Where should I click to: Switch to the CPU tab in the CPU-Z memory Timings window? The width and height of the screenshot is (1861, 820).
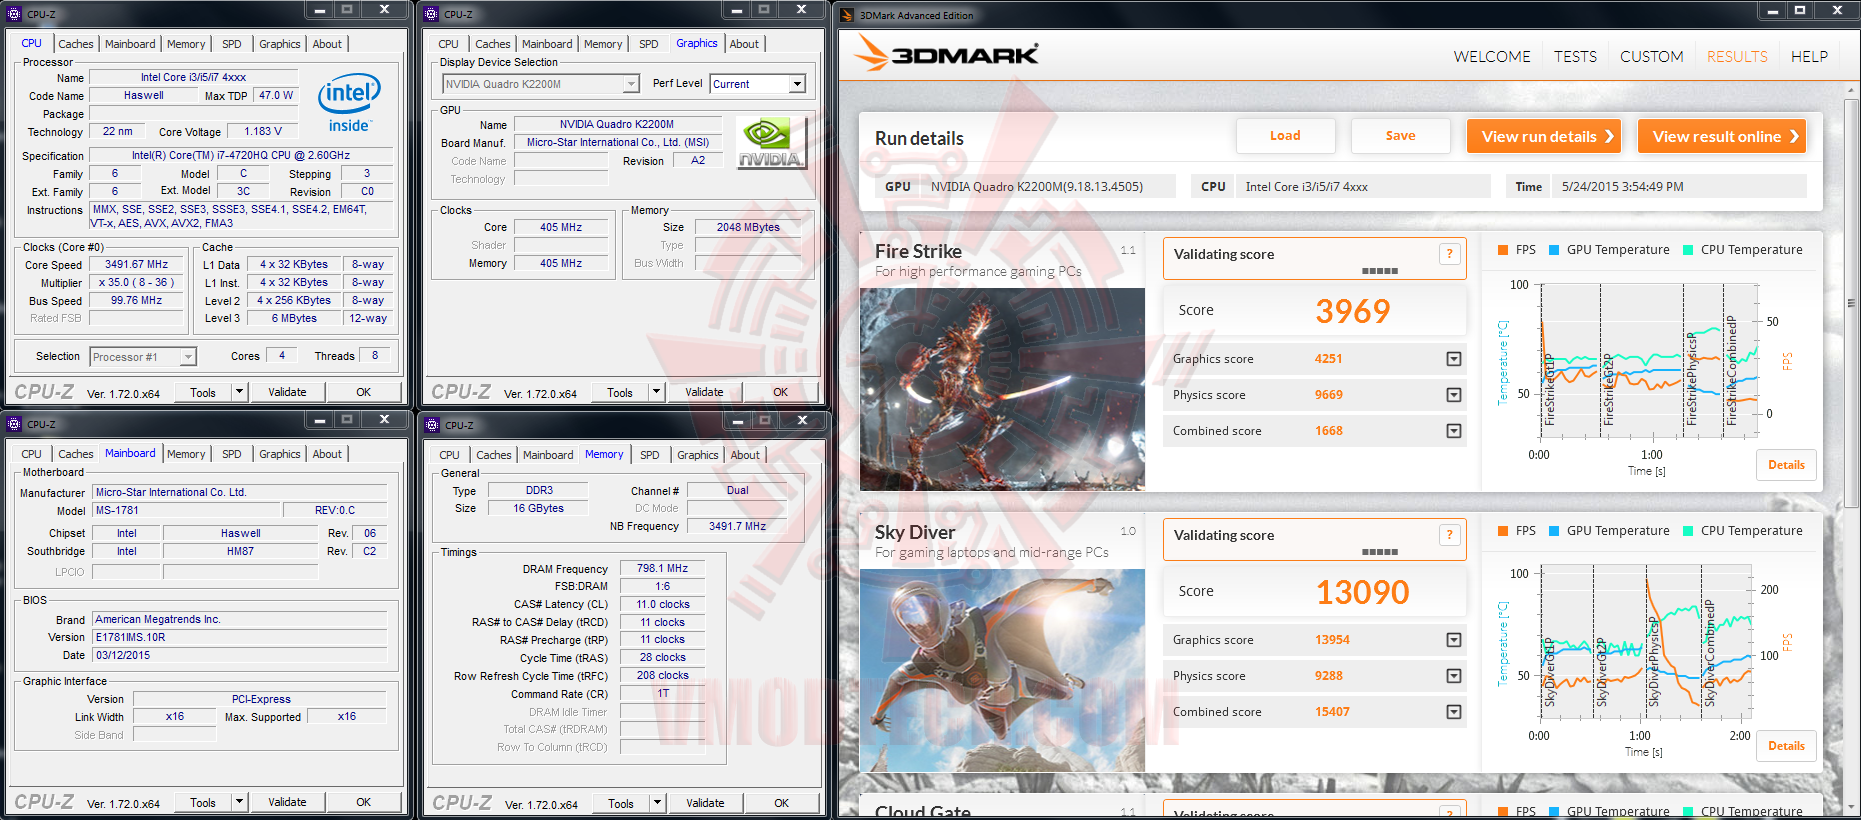pyautogui.click(x=450, y=455)
